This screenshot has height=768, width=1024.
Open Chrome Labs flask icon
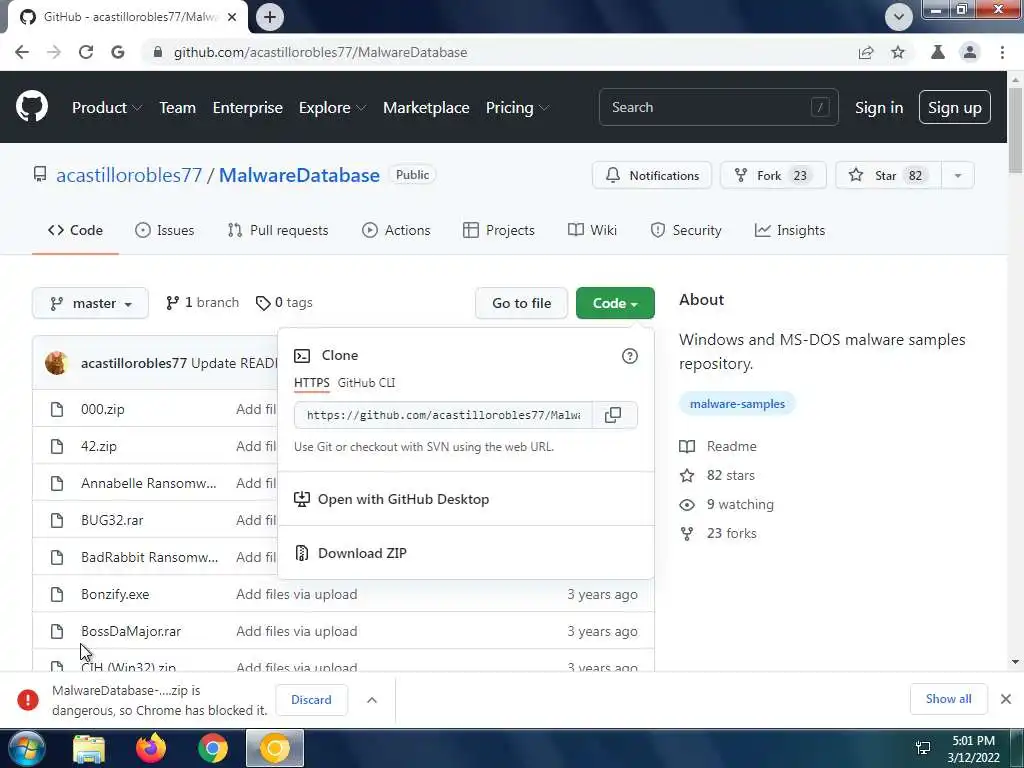click(x=938, y=52)
